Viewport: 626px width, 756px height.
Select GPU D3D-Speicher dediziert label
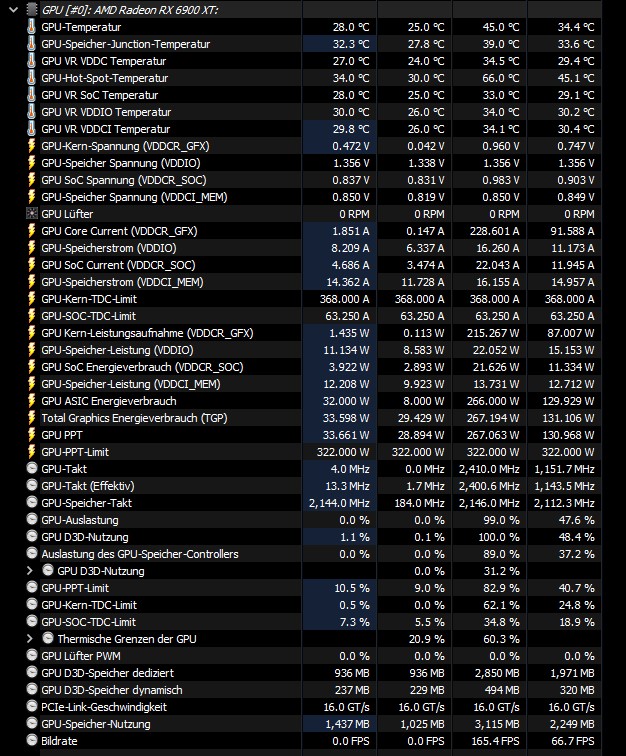[108, 673]
